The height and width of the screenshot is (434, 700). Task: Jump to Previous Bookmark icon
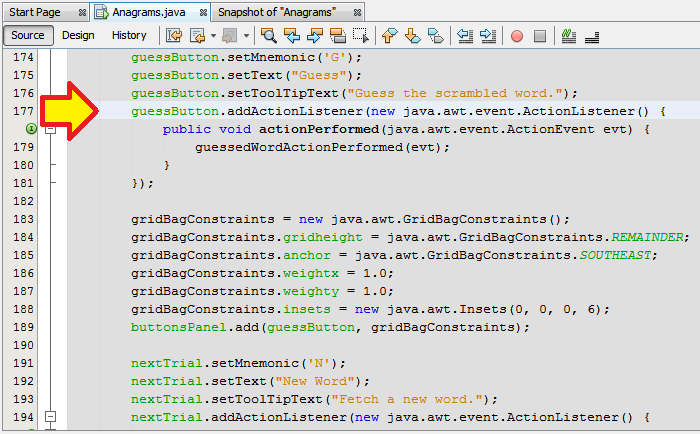390,35
